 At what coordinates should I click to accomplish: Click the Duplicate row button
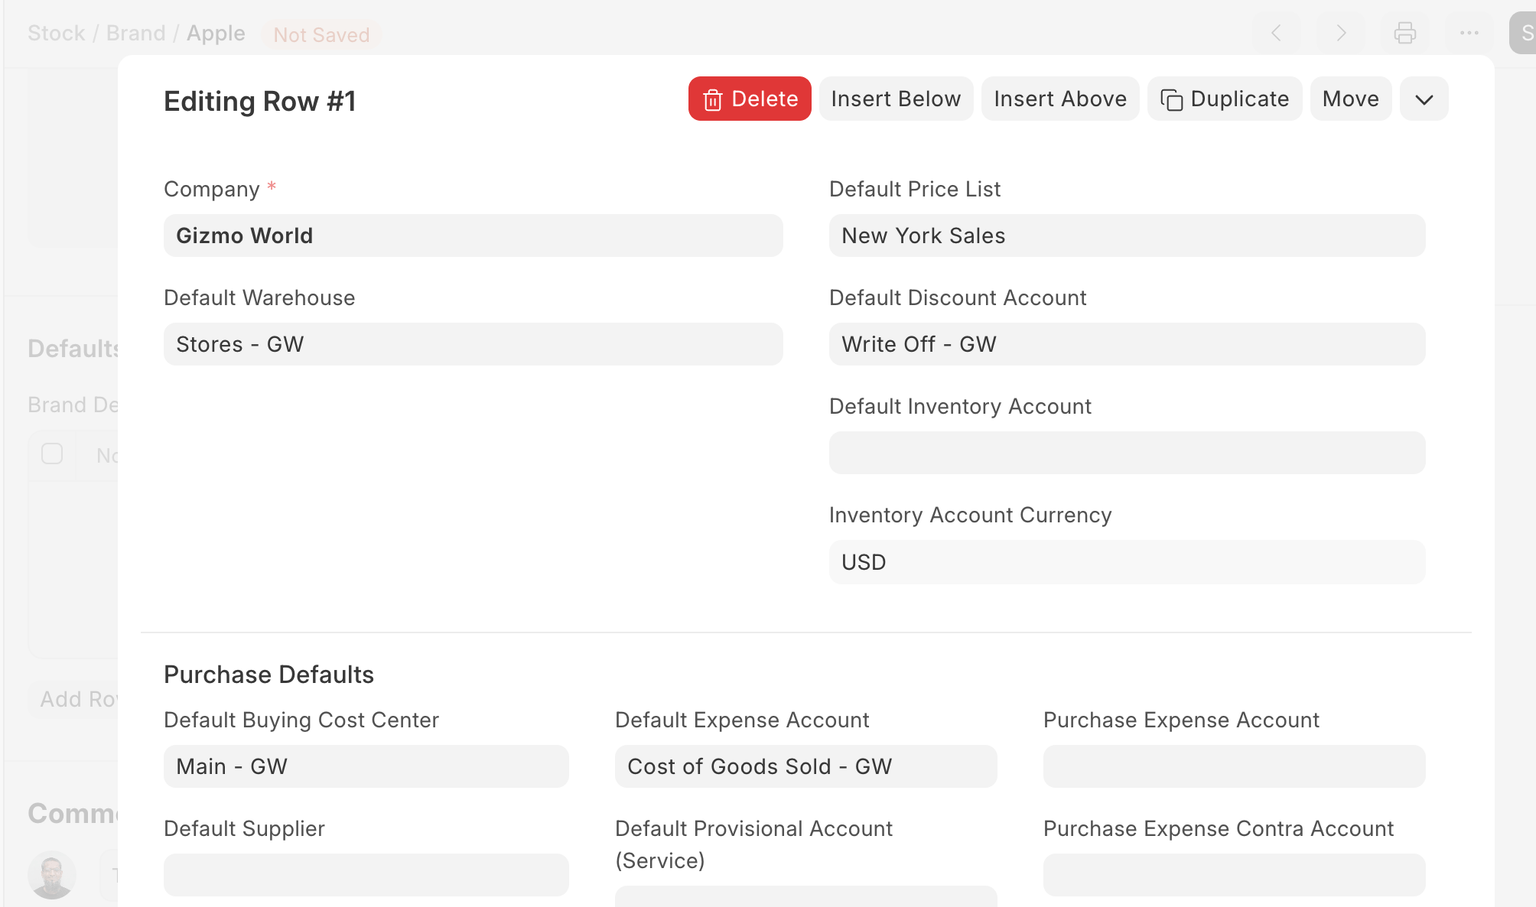point(1224,99)
